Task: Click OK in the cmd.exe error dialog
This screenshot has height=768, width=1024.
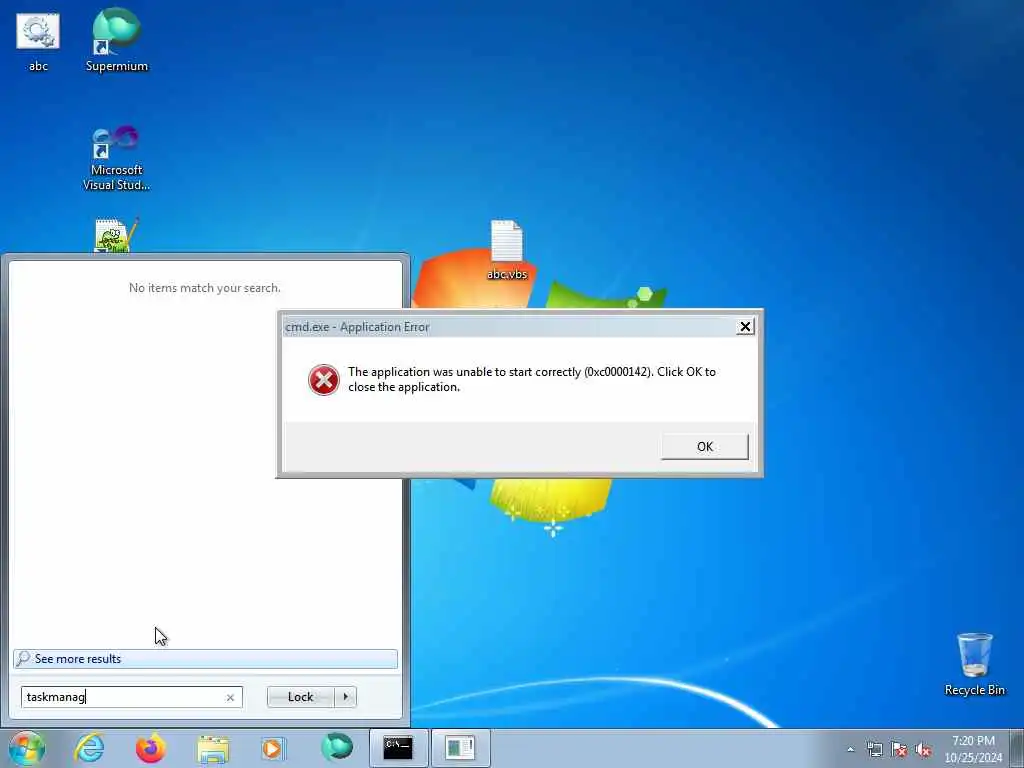Action: (x=705, y=447)
